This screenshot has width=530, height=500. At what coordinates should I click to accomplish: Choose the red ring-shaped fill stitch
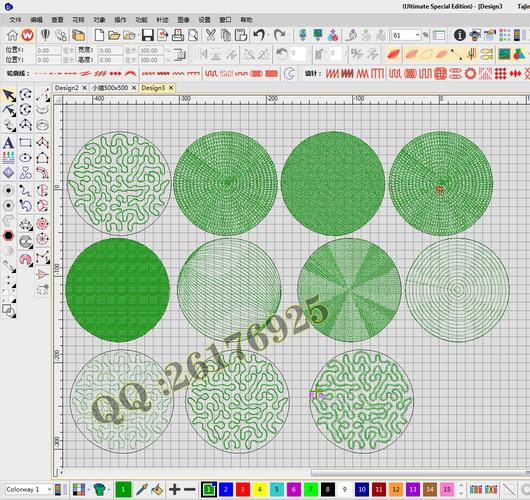coord(470,73)
